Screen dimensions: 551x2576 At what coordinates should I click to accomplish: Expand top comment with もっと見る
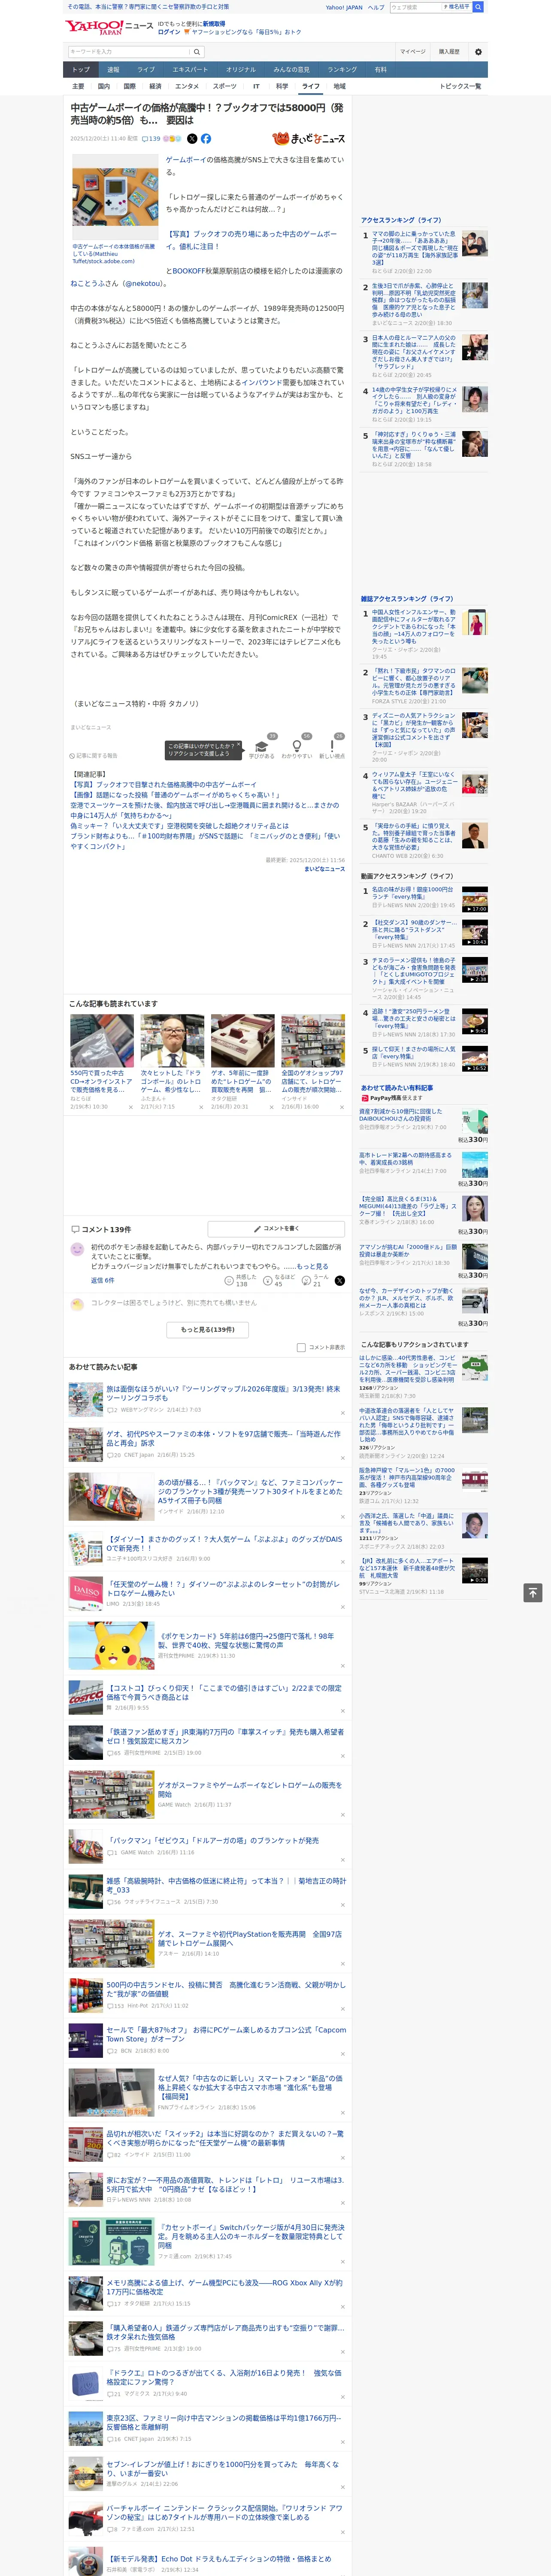312,1266
